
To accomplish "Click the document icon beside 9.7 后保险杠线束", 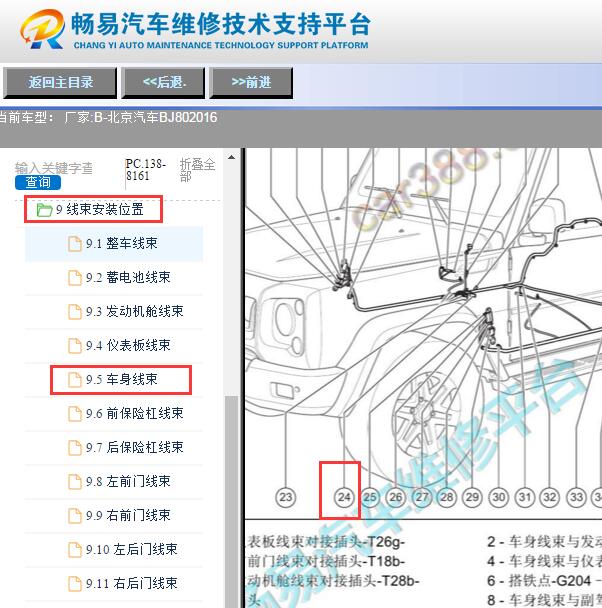I will (74, 448).
